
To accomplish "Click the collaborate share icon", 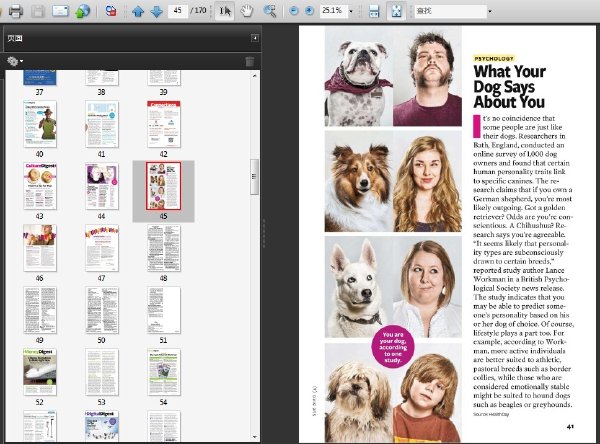I will pos(111,11).
